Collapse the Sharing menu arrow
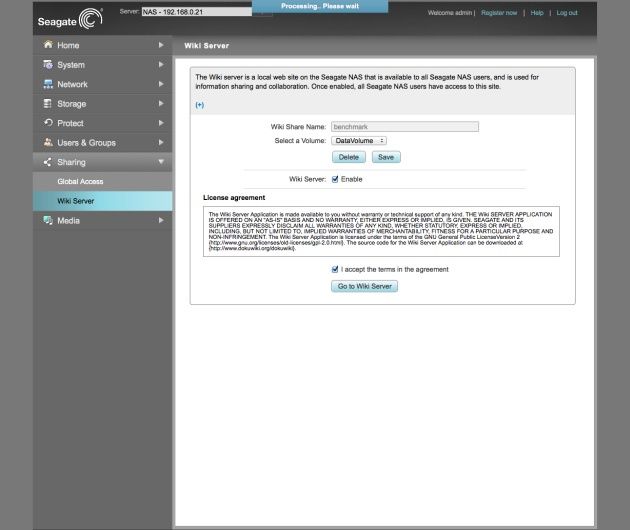630x530 pixels. [161, 162]
